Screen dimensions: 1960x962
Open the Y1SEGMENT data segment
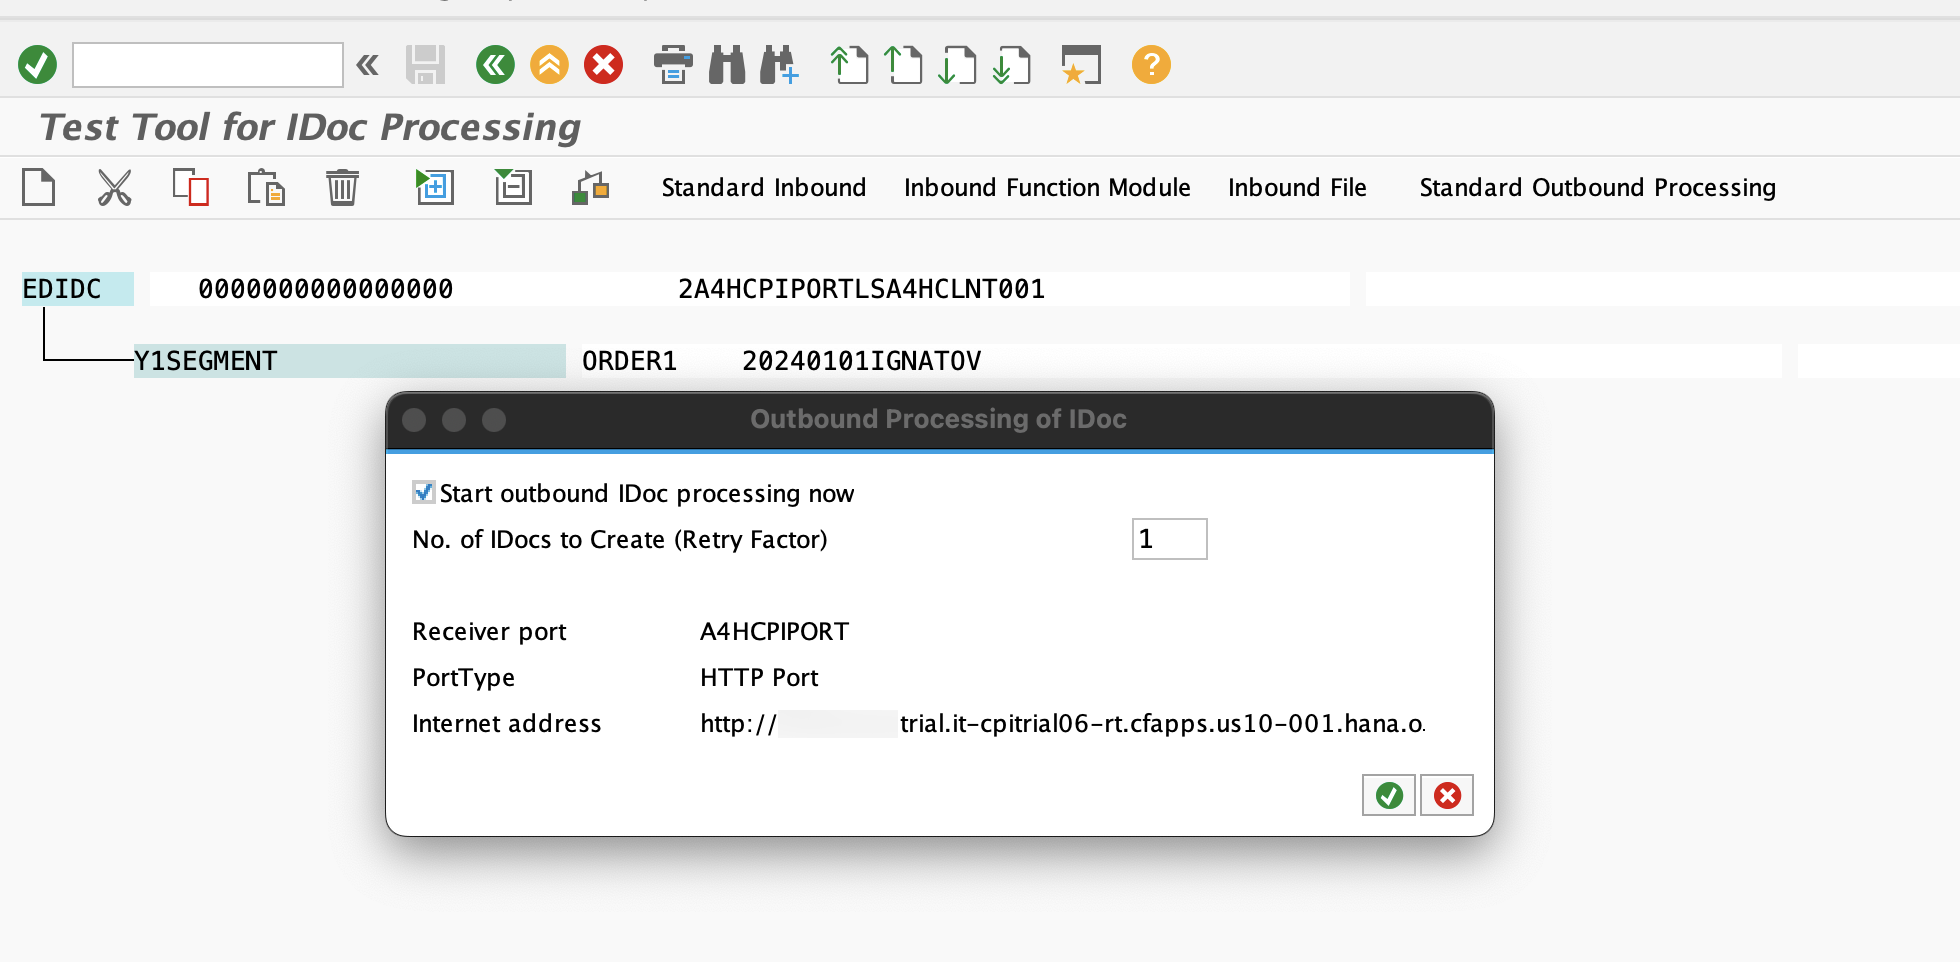pos(205,361)
